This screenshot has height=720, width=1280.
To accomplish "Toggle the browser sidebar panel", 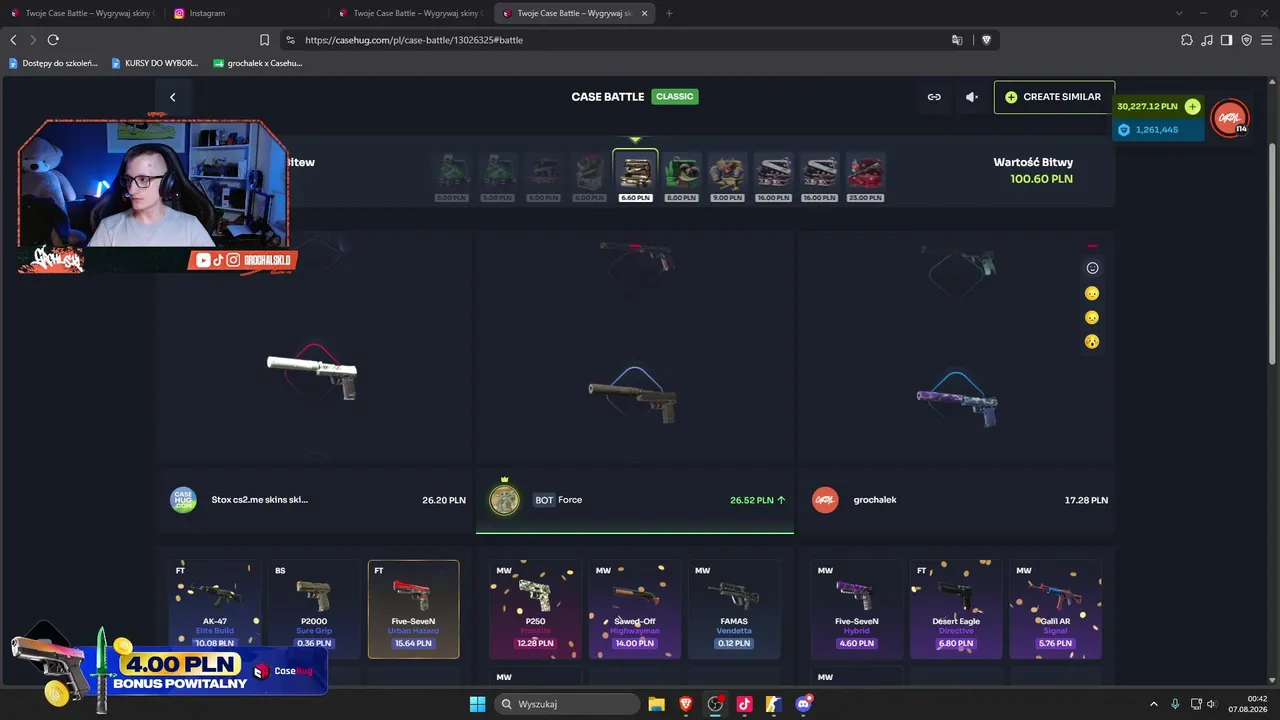I will point(1227,40).
